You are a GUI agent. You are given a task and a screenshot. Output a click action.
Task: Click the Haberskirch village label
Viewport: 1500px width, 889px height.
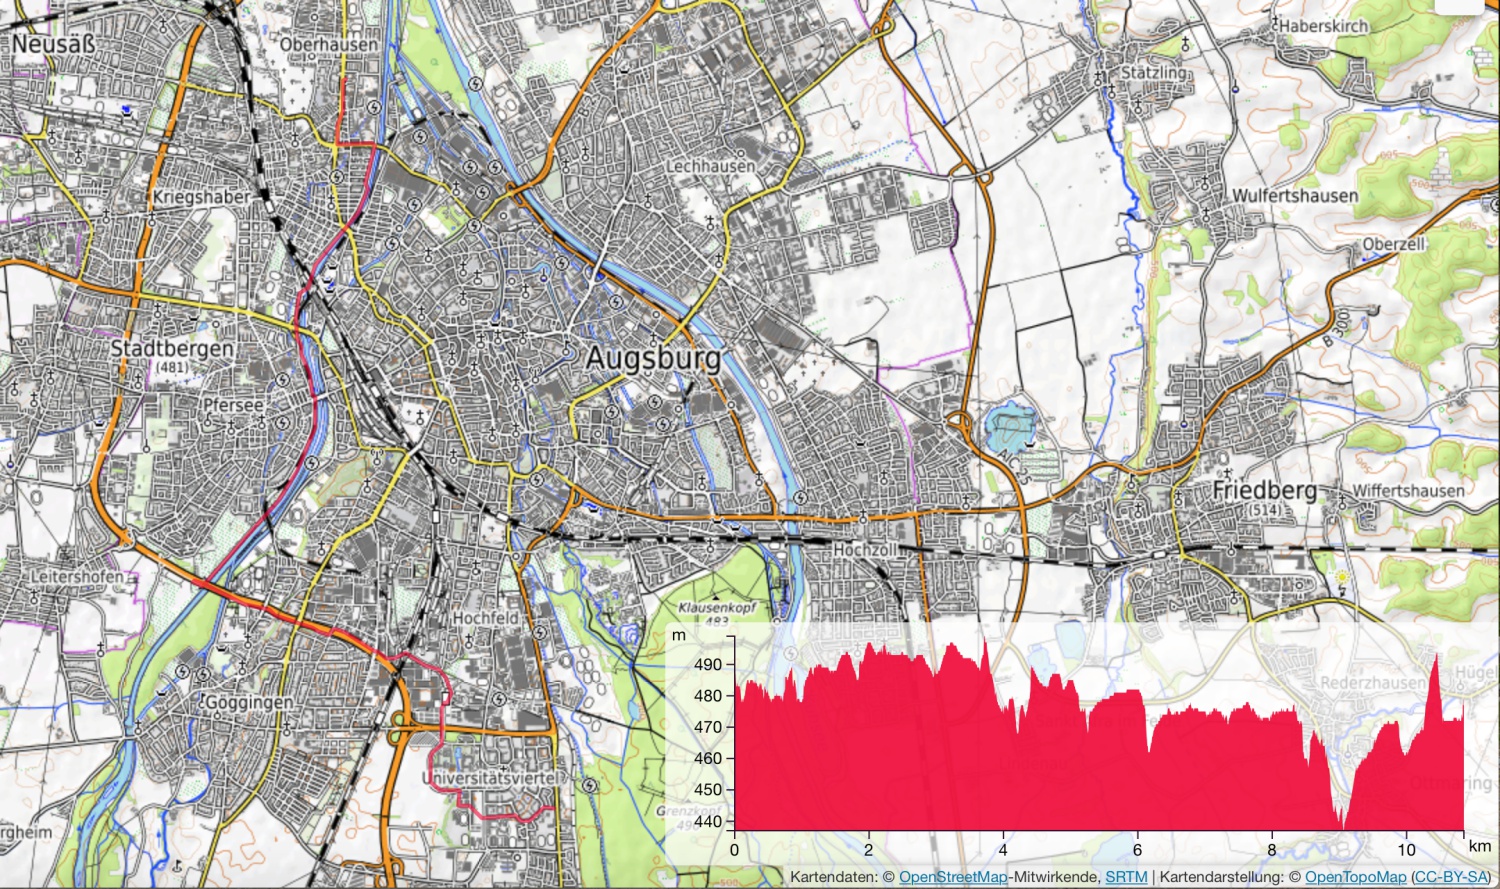(1323, 26)
